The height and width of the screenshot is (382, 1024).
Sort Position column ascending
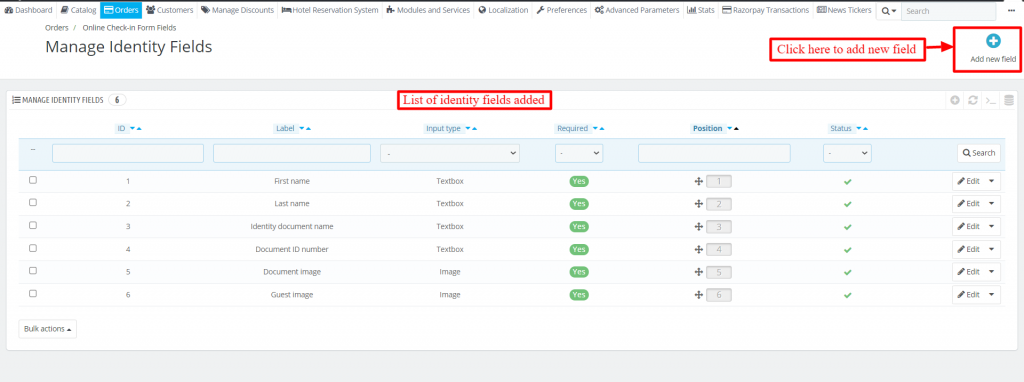click(x=736, y=129)
